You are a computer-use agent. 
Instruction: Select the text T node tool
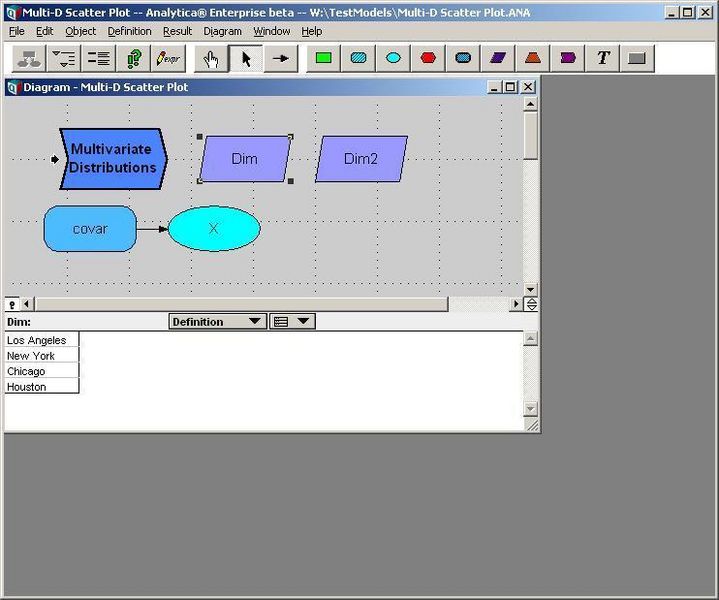coord(603,58)
